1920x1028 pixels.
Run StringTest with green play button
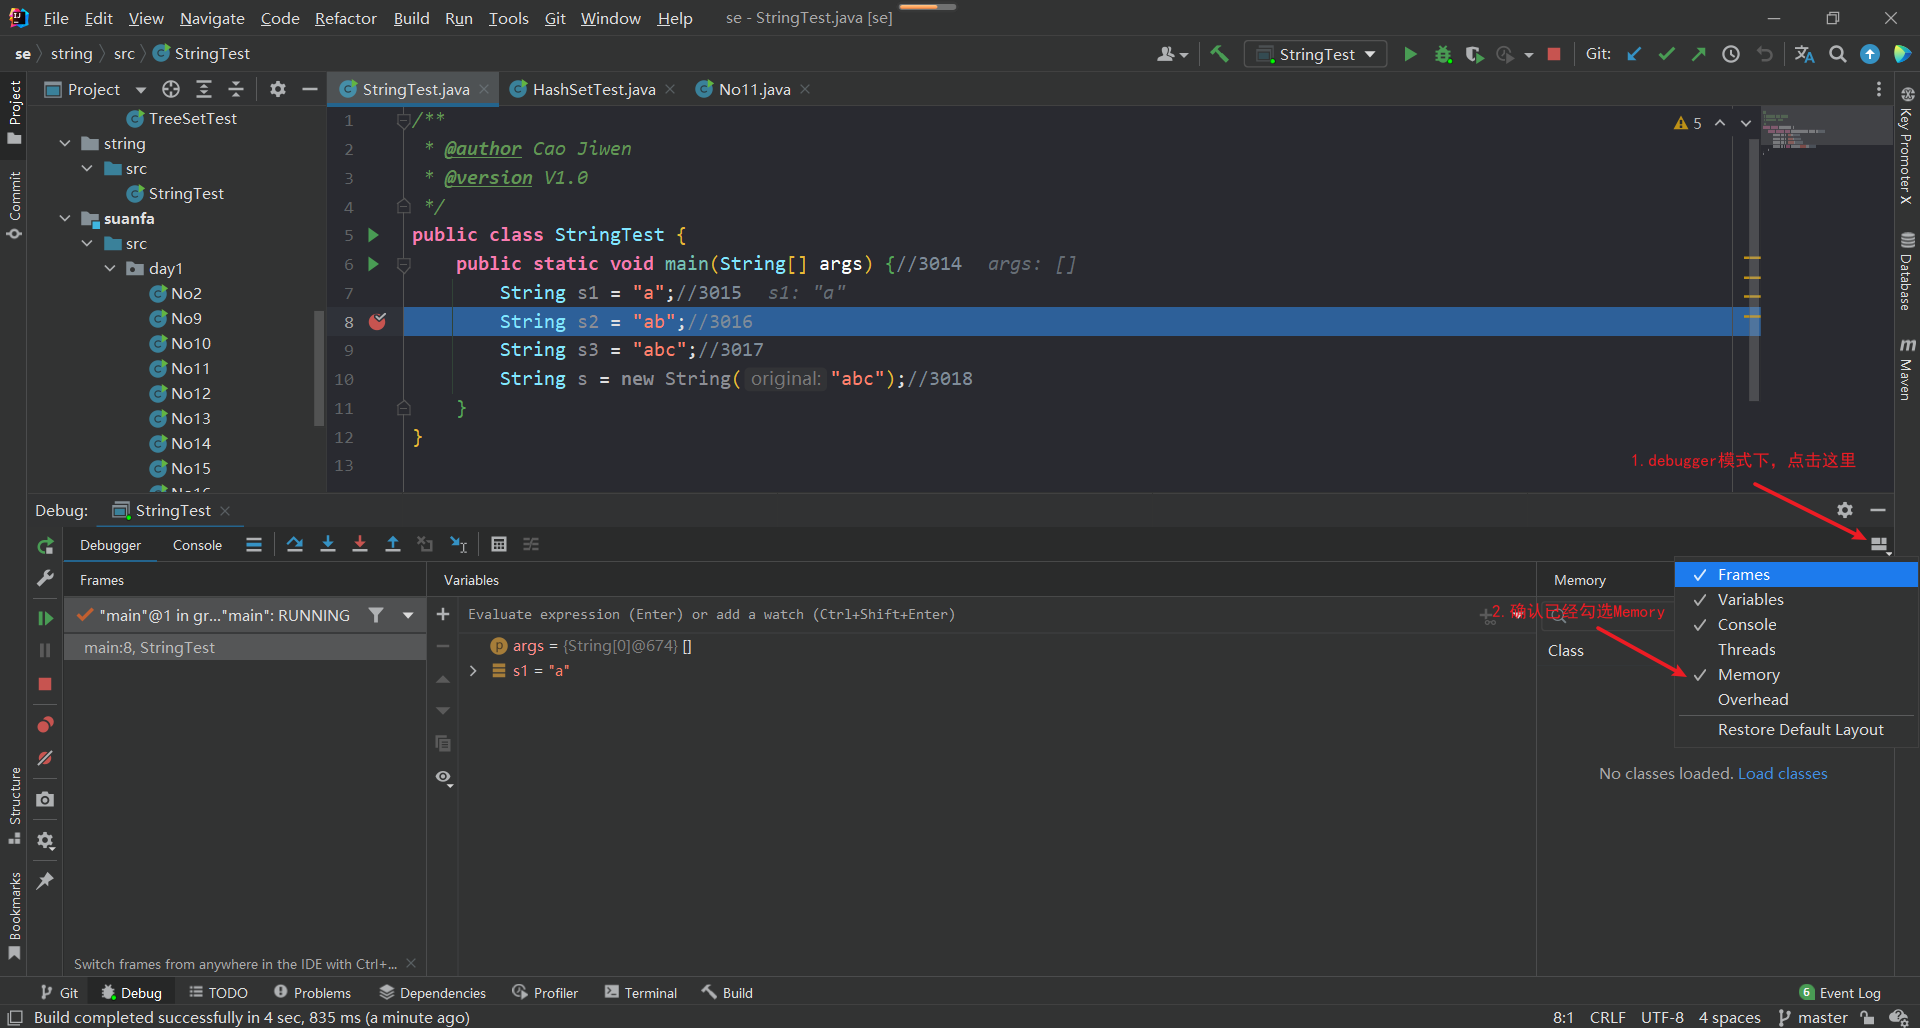[x=1410, y=54]
